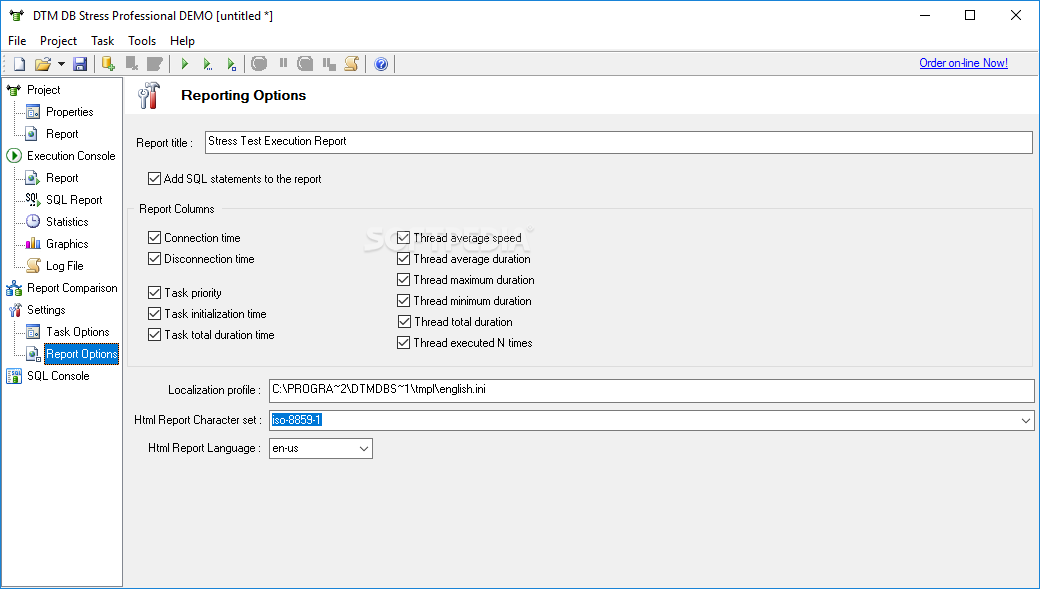Toggle Thread average duration checkbox

tap(403, 259)
